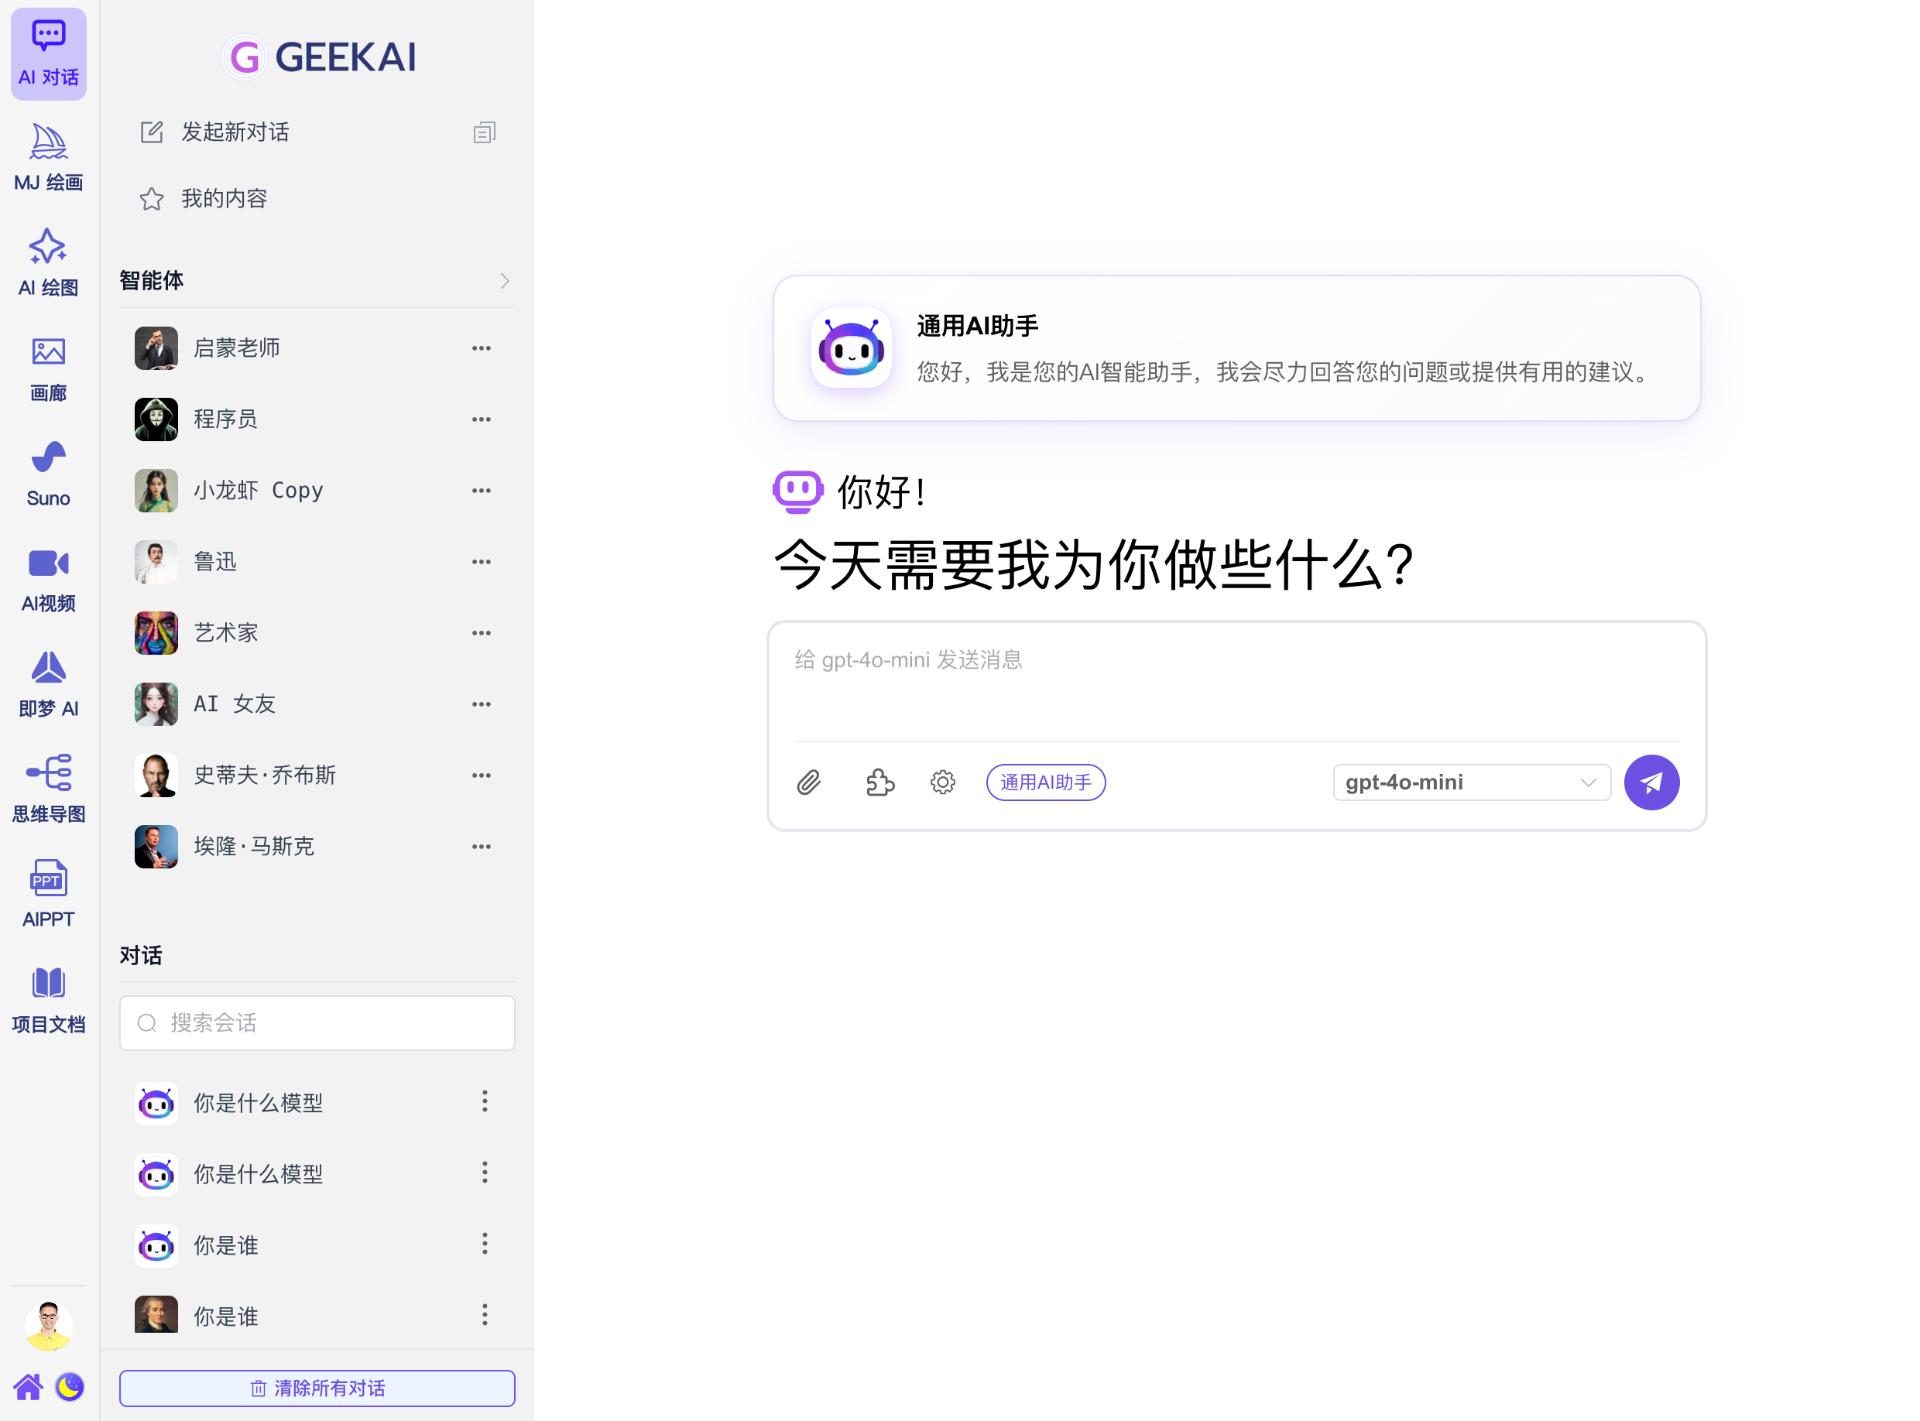Click the 清除所有对话 button
The width and height of the screenshot is (1920, 1421).
pos(316,1388)
